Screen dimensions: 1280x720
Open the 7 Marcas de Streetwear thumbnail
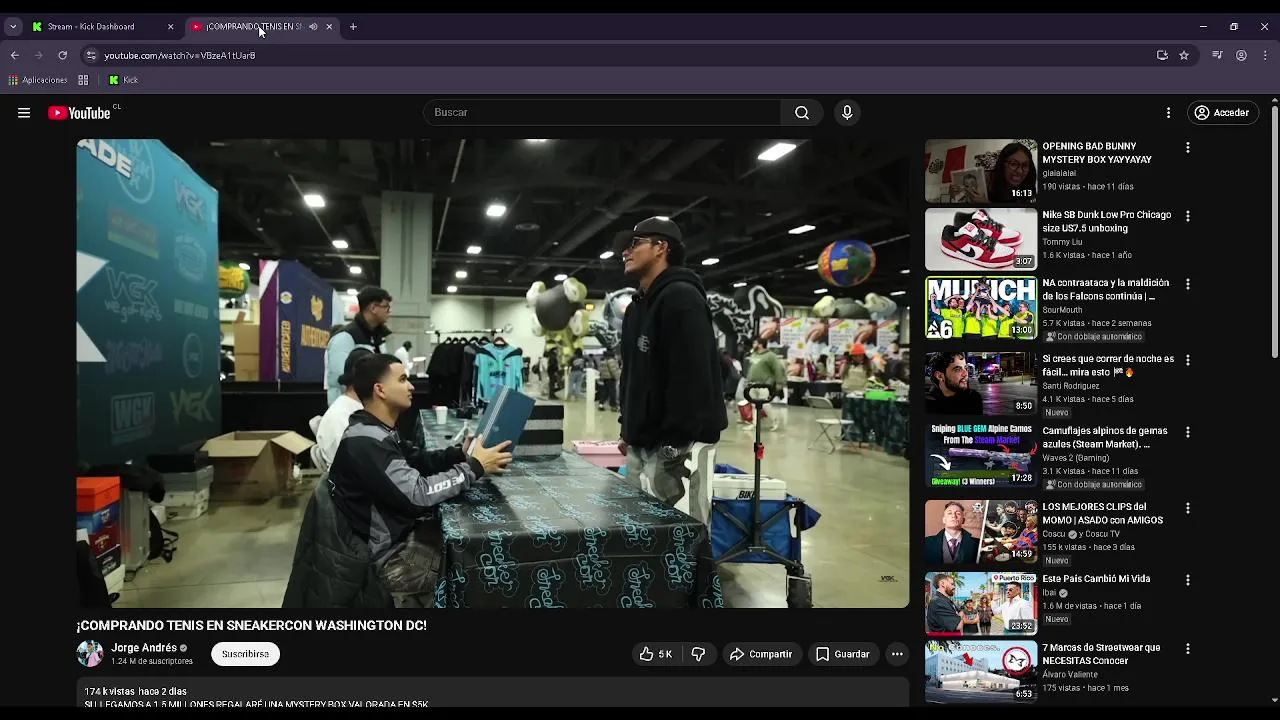(x=981, y=671)
